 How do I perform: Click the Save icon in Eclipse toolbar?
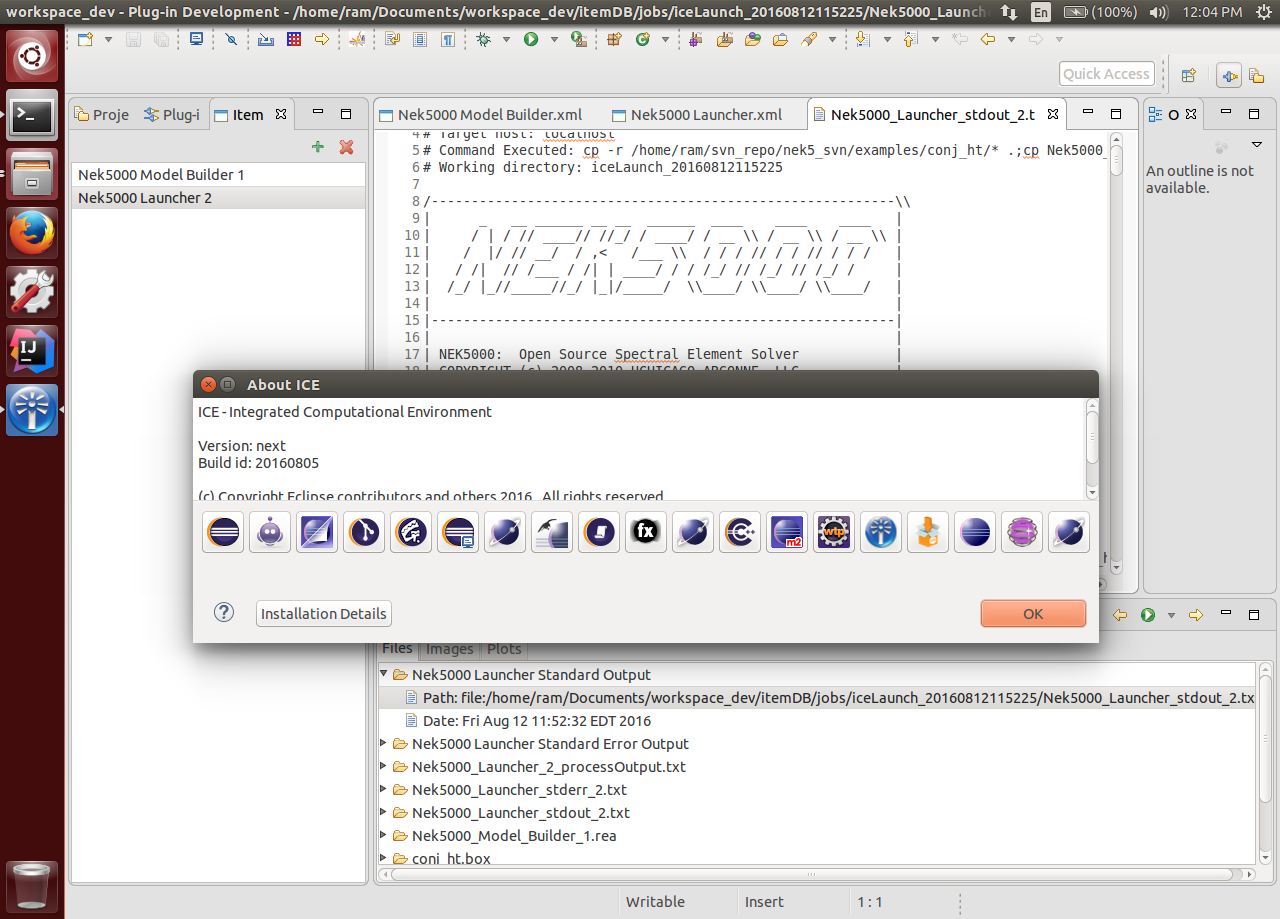134,39
